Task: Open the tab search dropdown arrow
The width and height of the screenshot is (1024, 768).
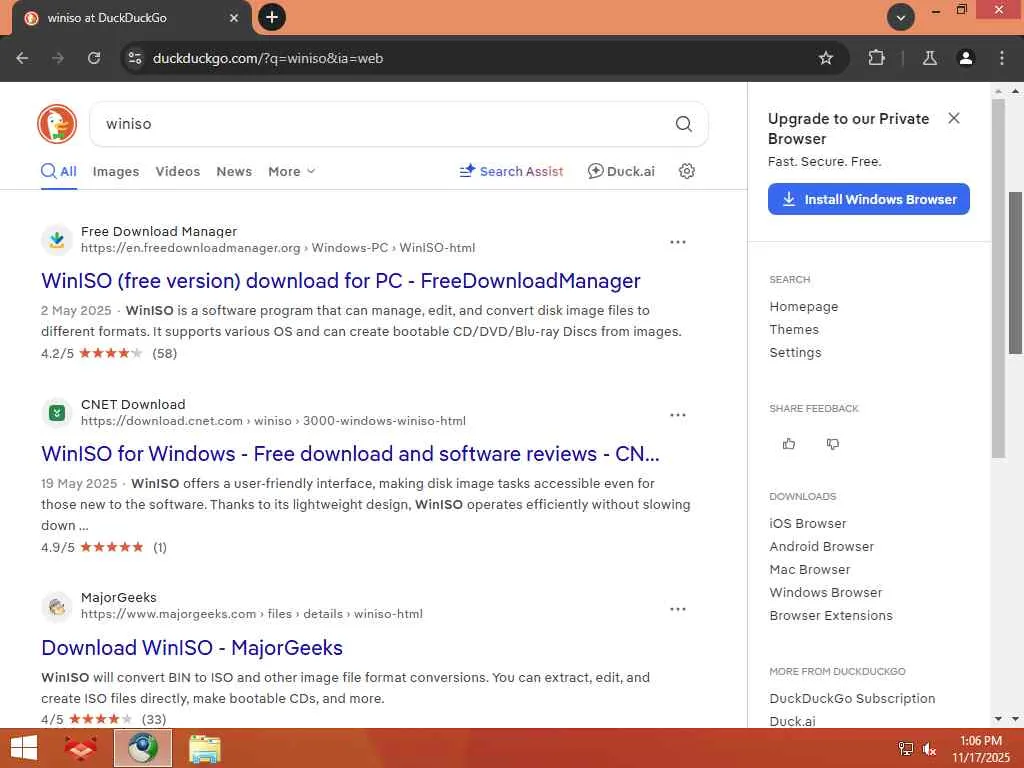Action: click(x=901, y=18)
